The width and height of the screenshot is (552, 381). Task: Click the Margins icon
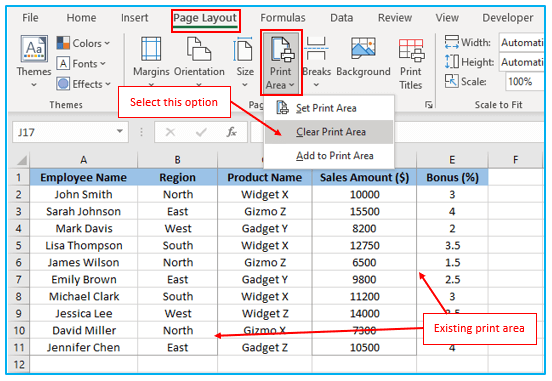click(151, 49)
